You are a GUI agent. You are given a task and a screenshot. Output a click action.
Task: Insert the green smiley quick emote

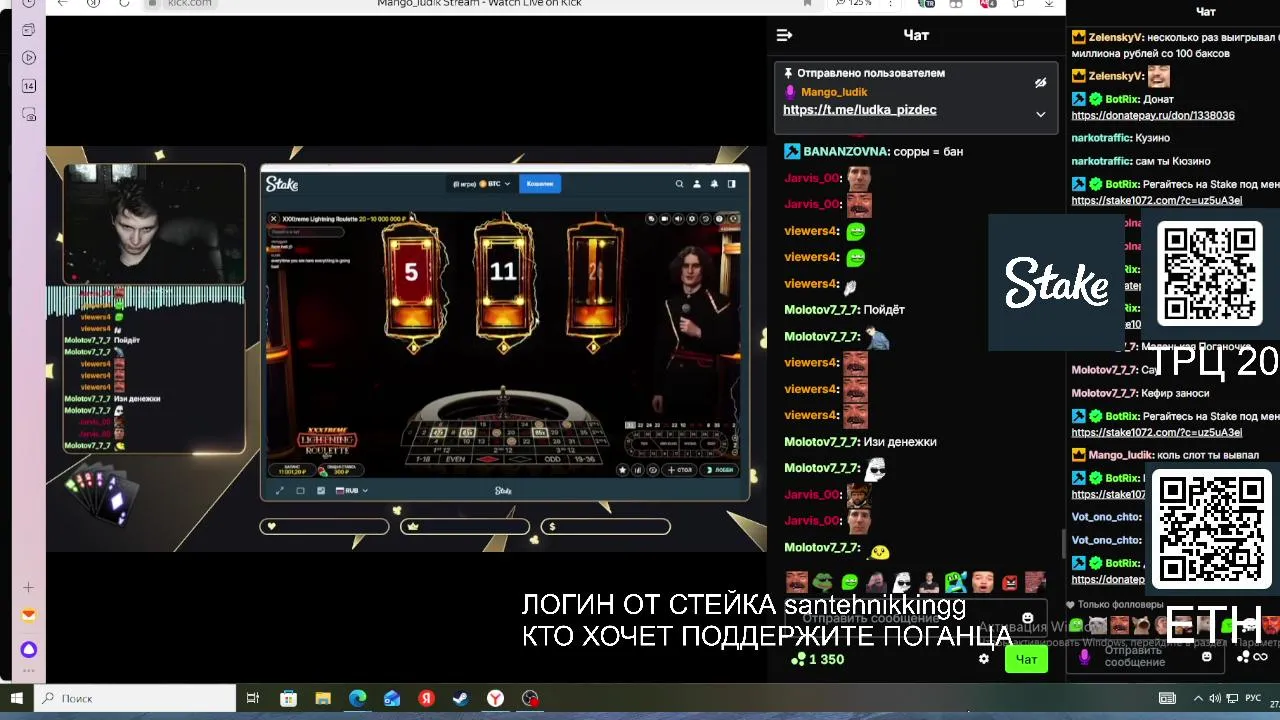pos(850,582)
